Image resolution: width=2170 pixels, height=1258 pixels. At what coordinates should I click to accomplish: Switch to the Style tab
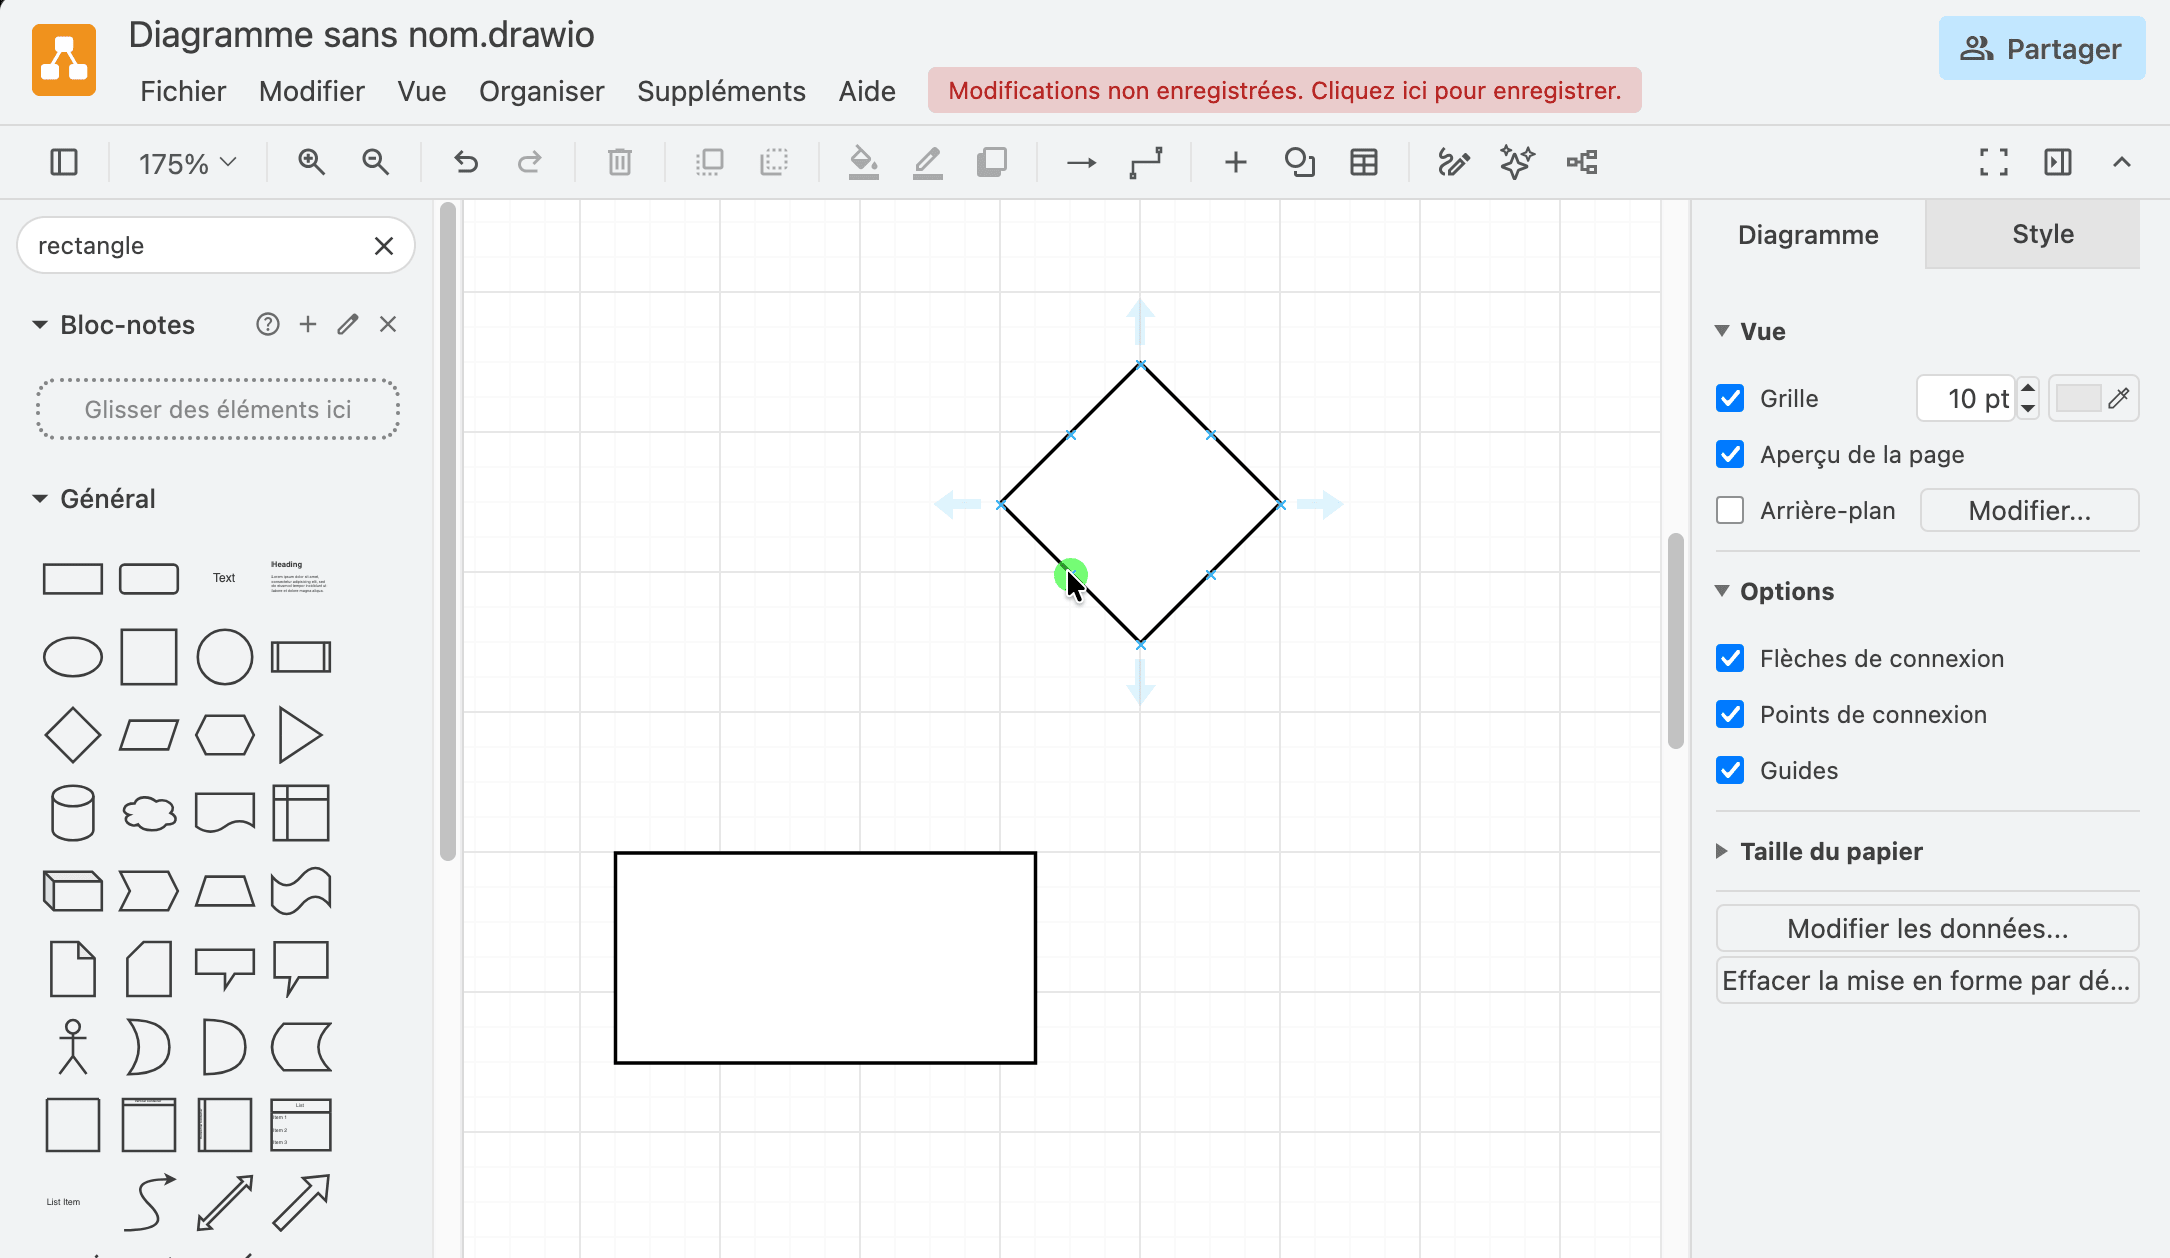pos(2043,234)
